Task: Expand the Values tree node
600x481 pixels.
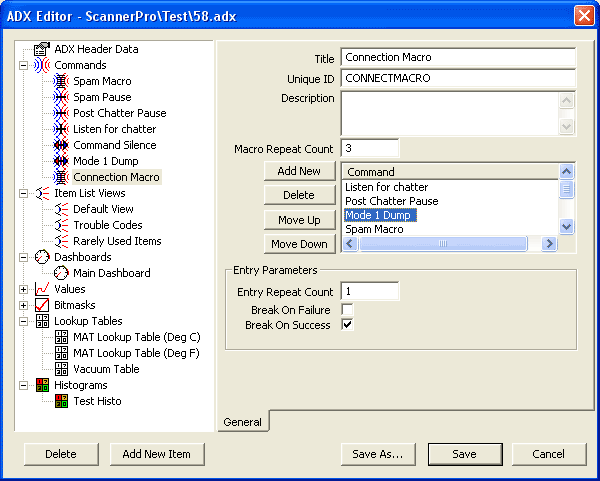Action: [24, 289]
